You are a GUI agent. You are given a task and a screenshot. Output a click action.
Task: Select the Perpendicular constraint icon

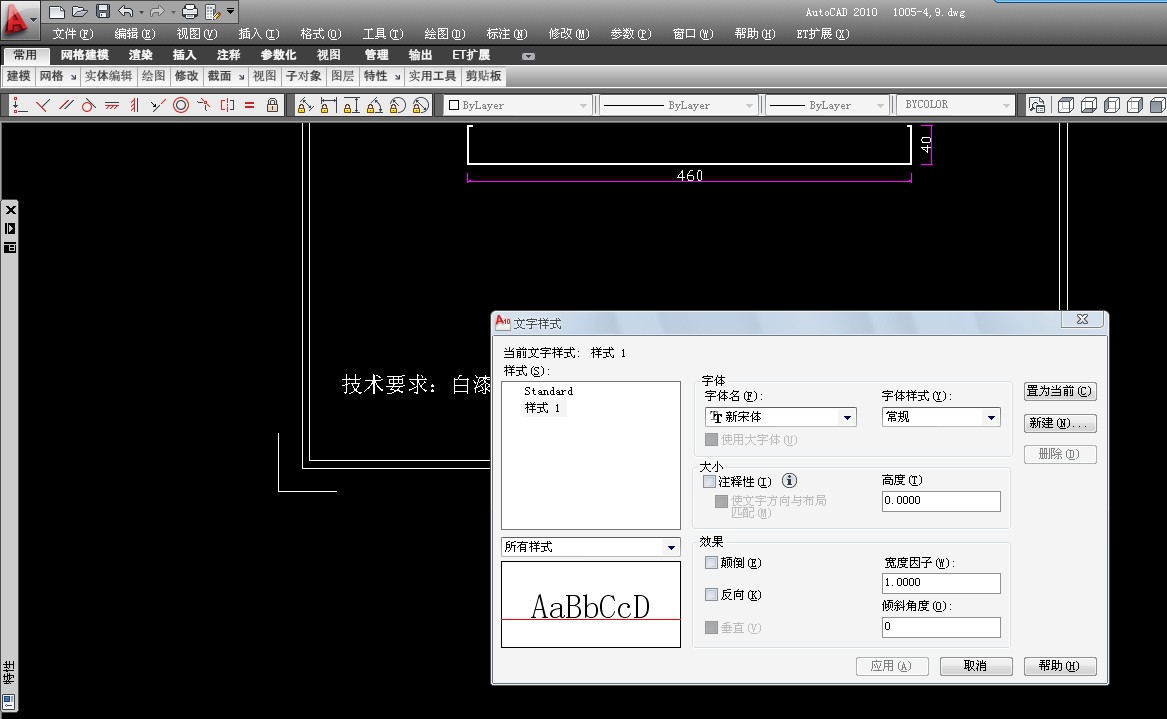click(x=42, y=106)
